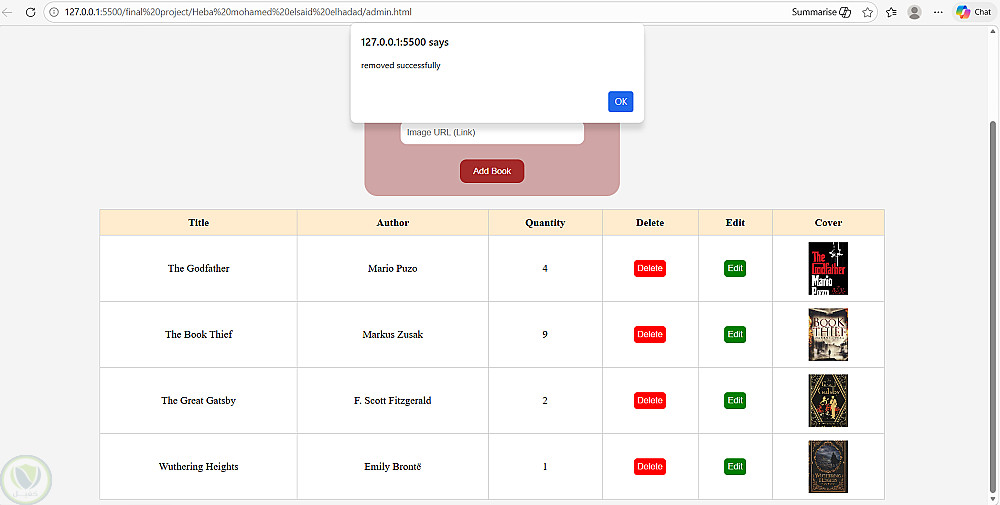The width and height of the screenshot is (1000, 505).
Task: Delete The Book Thief row
Action: (x=650, y=334)
